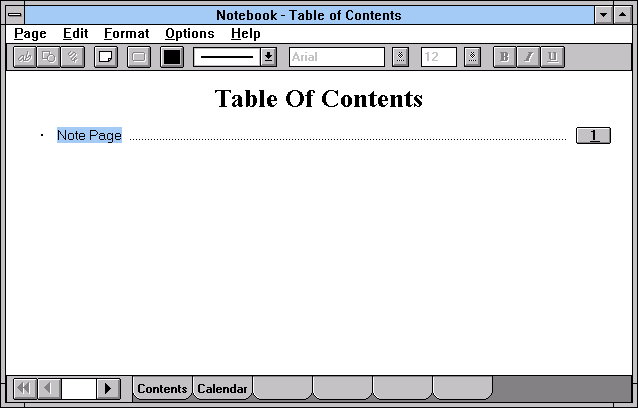Go to the next page arrow
The image size is (638, 408).
108,388
